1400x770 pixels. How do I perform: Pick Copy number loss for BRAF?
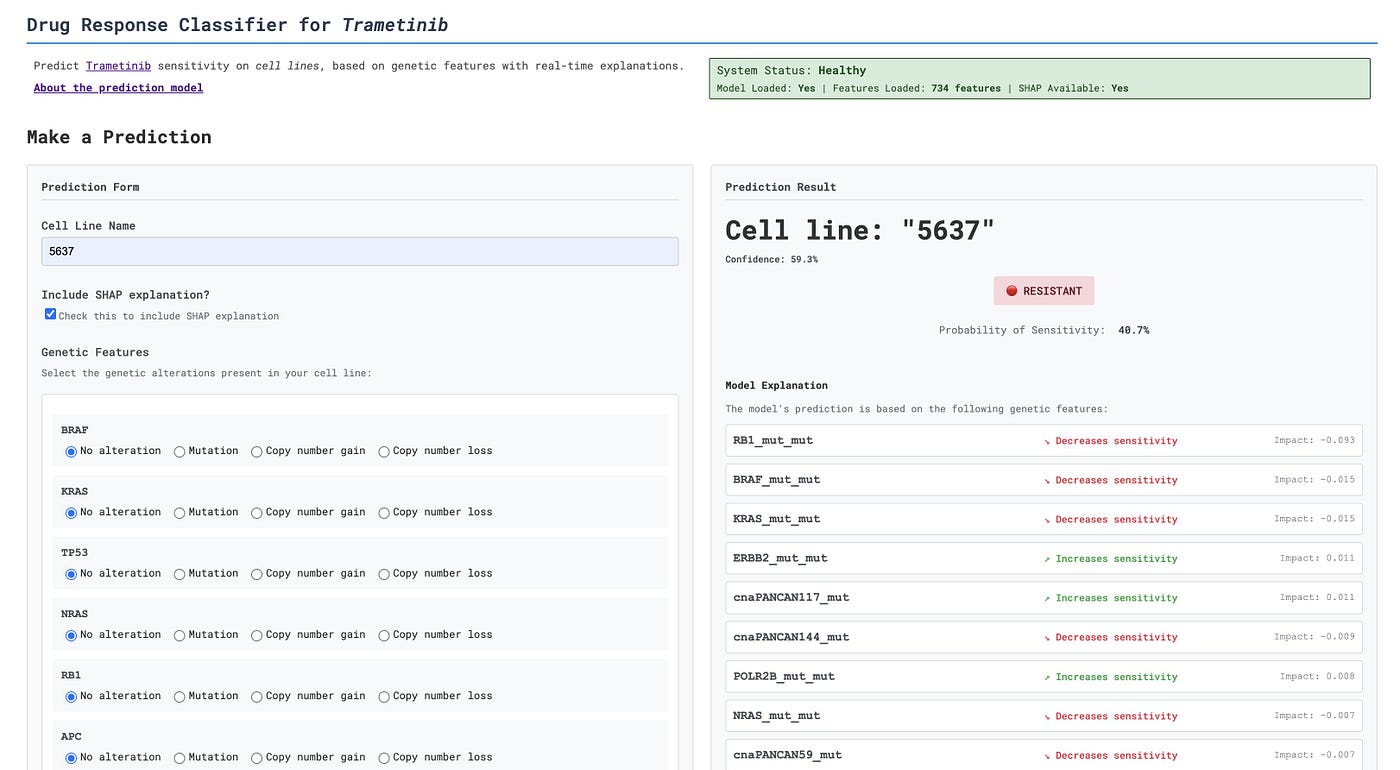(x=384, y=452)
